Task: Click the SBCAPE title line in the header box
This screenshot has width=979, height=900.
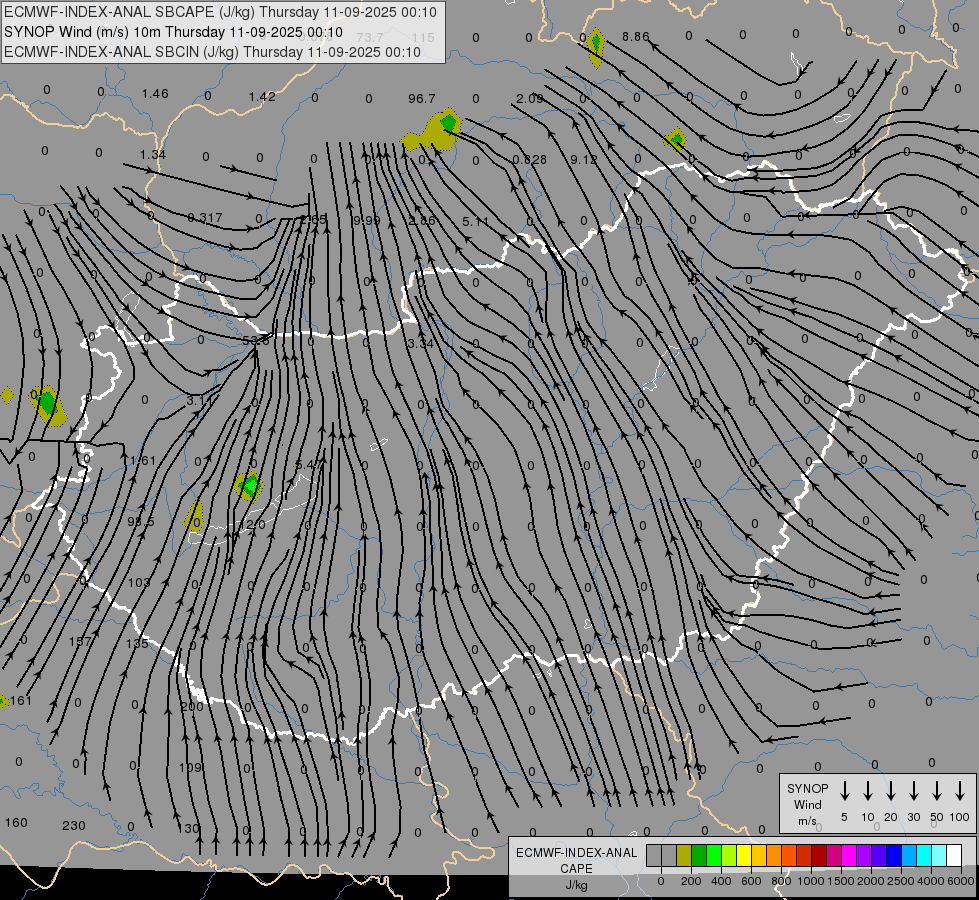Action: tap(220, 12)
